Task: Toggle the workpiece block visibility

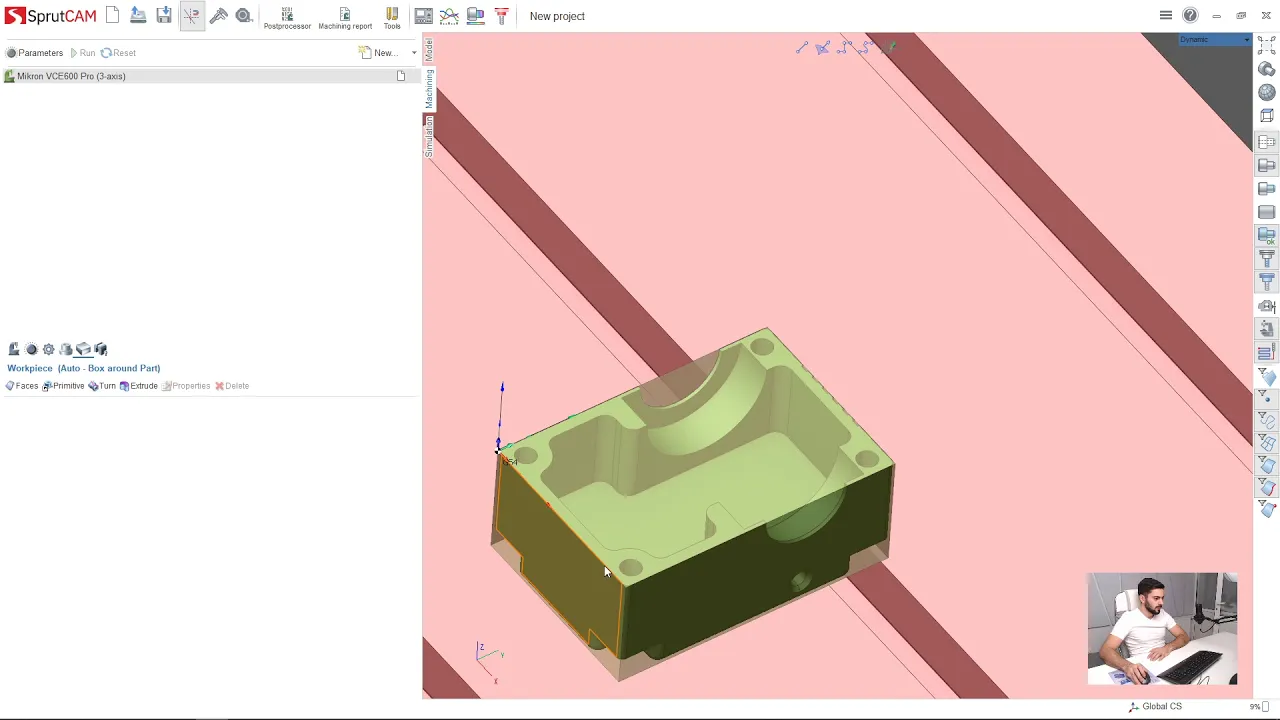Action: click(1267, 212)
